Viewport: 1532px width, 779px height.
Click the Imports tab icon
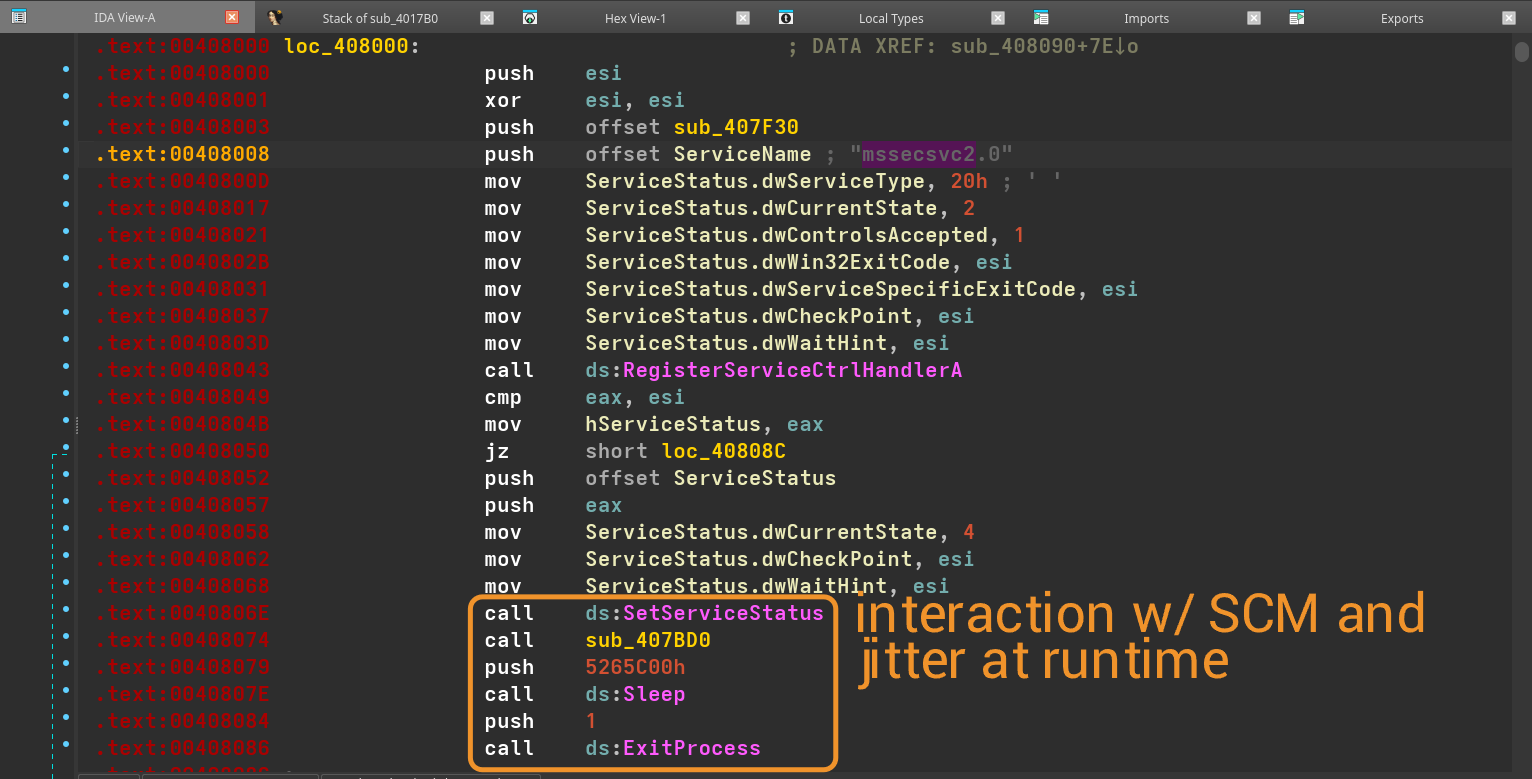pos(1040,17)
